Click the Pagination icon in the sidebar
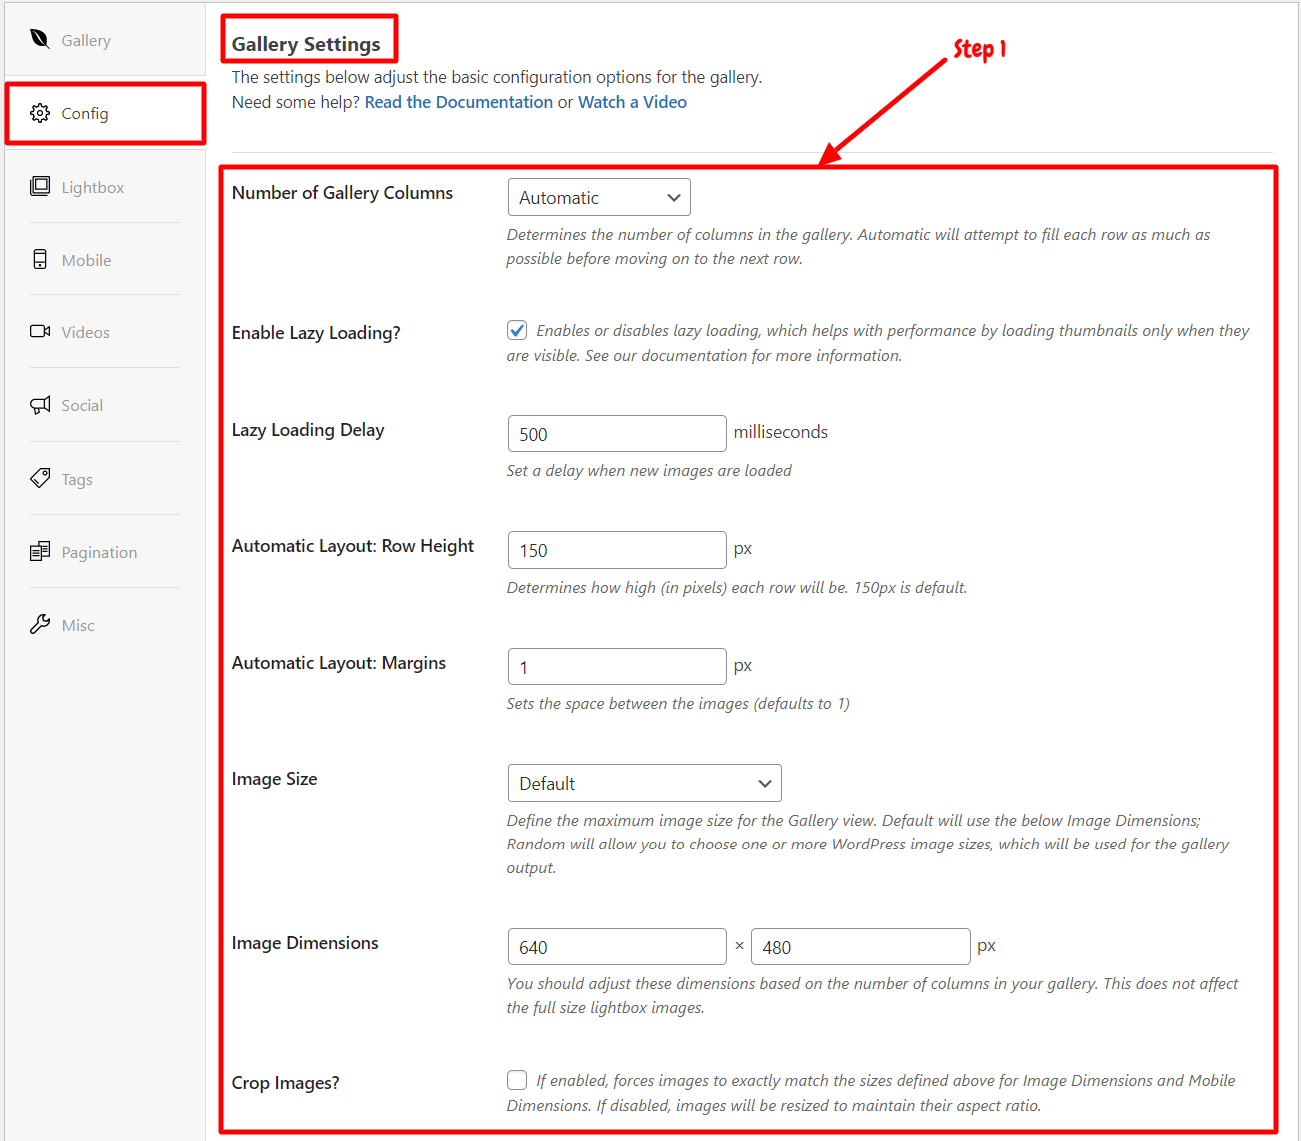The width and height of the screenshot is (1301, 1141). click(40, 551)
